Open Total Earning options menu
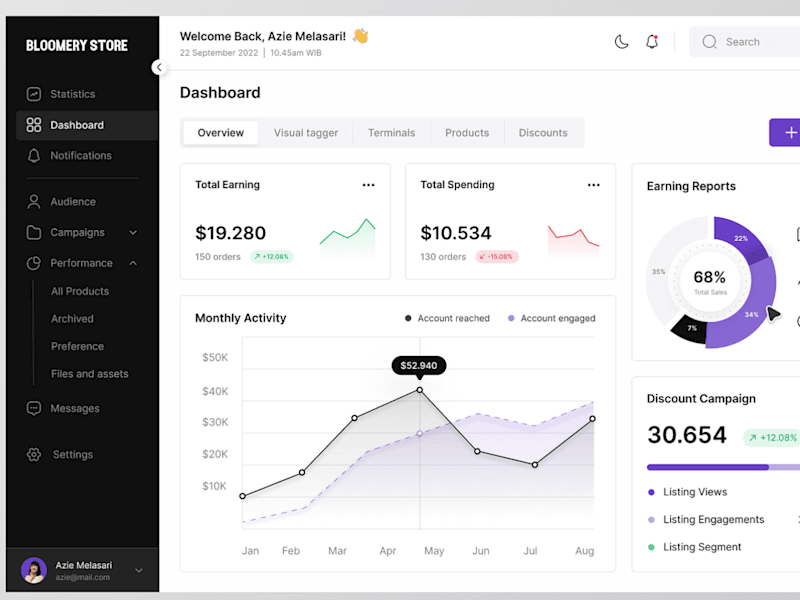Image resolution: width=800 pixels, height=600 pixels. point(368,185)
